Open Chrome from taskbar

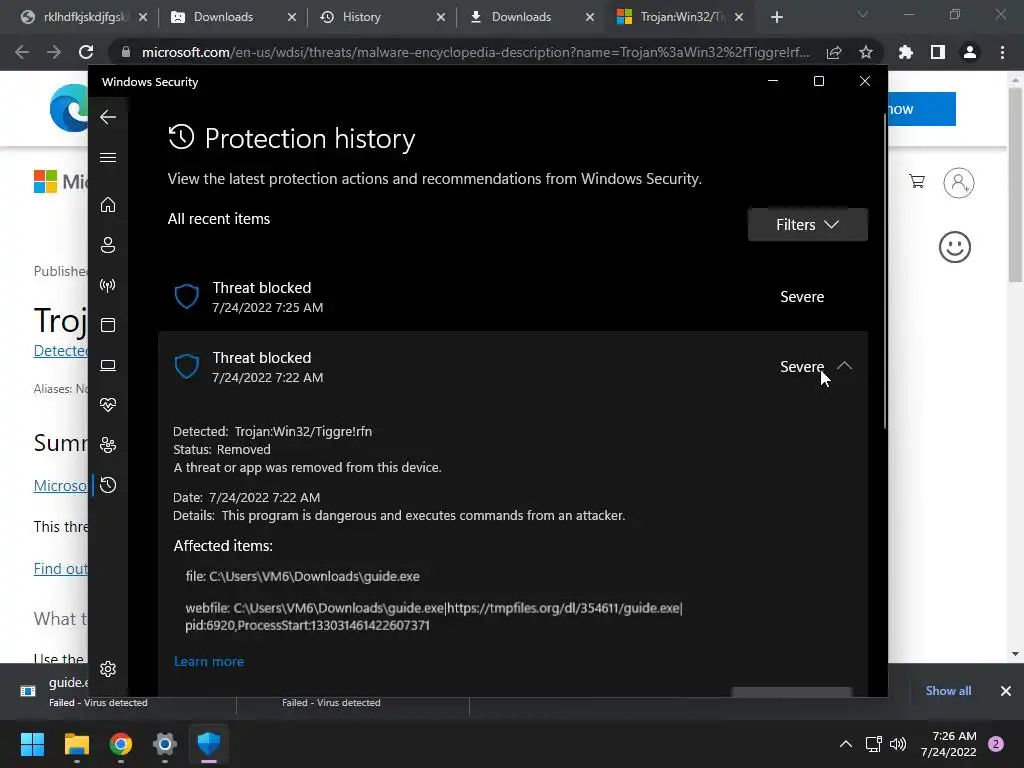tap(121, 744)
